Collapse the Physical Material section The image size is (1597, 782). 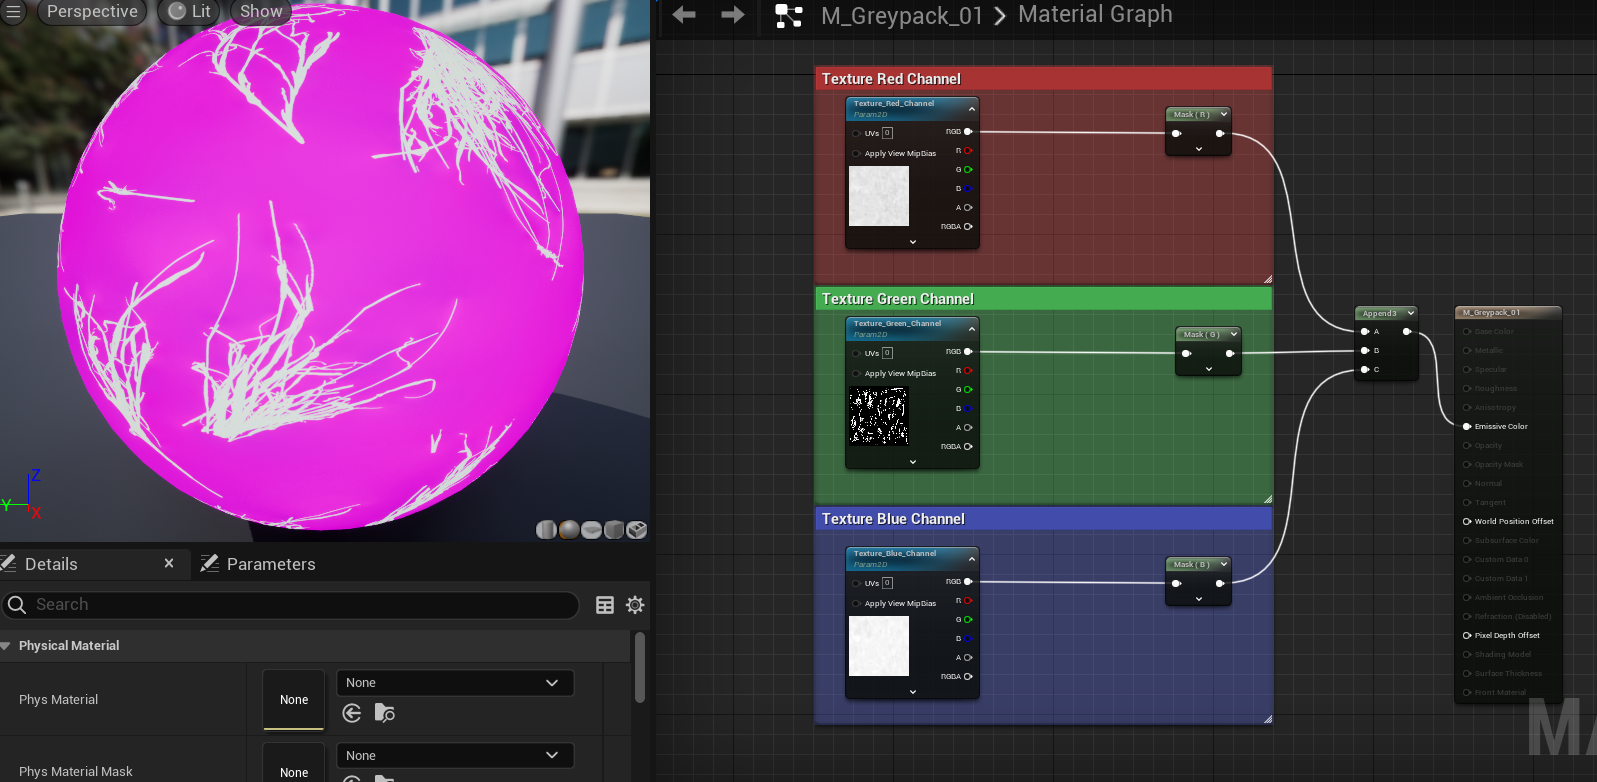(x=6, y=646)
